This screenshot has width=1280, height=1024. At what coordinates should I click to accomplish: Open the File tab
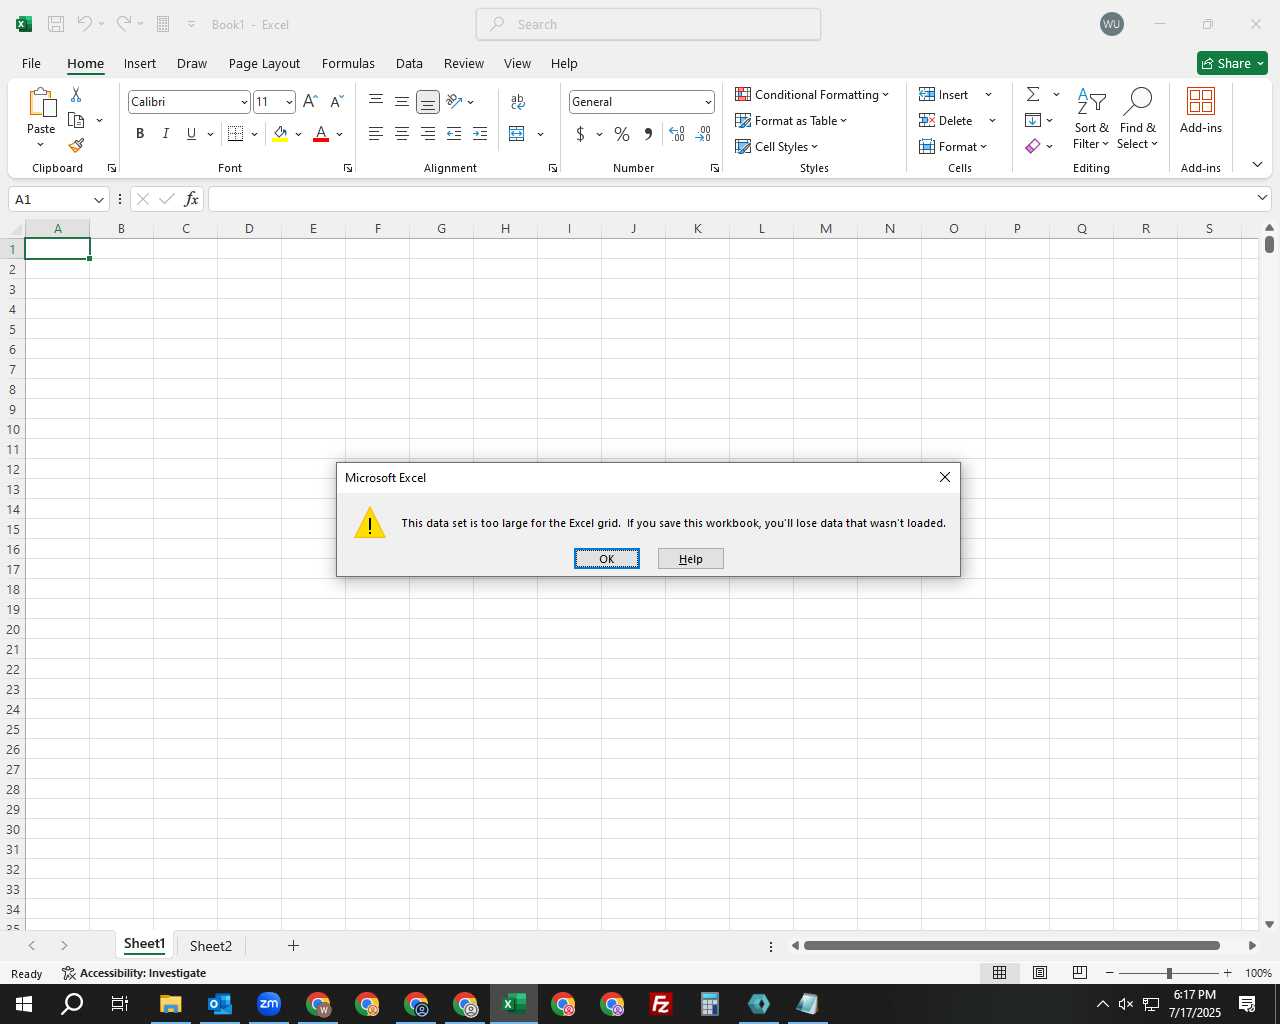(x=31, y=63)
